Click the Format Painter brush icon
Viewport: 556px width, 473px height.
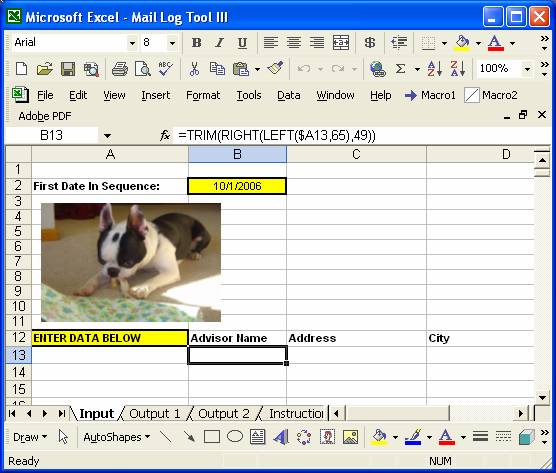click(276, 68)
